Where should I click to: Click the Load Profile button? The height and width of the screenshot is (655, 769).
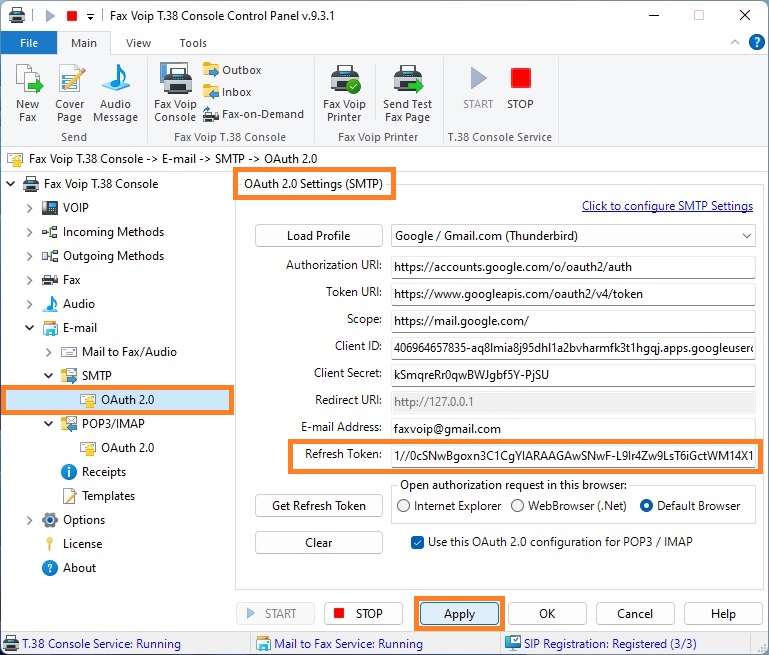(x=319, y=236)
